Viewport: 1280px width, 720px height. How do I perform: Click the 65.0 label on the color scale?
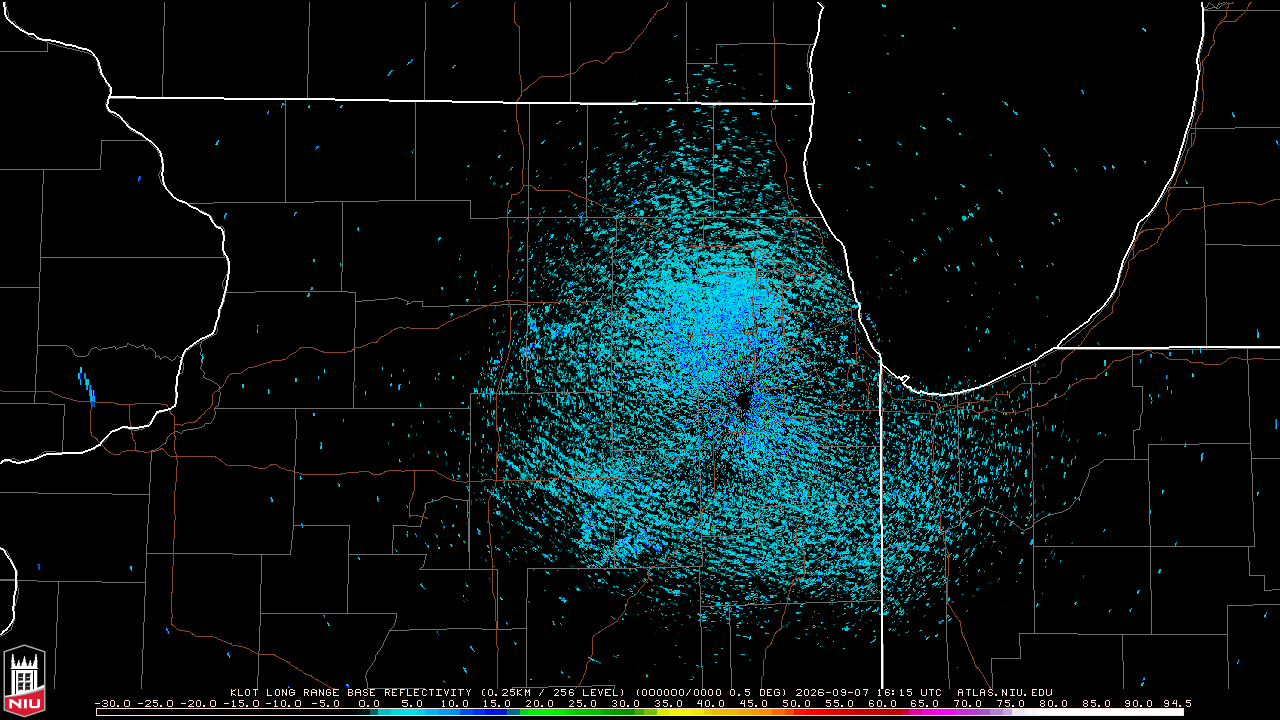click(924, 703)
